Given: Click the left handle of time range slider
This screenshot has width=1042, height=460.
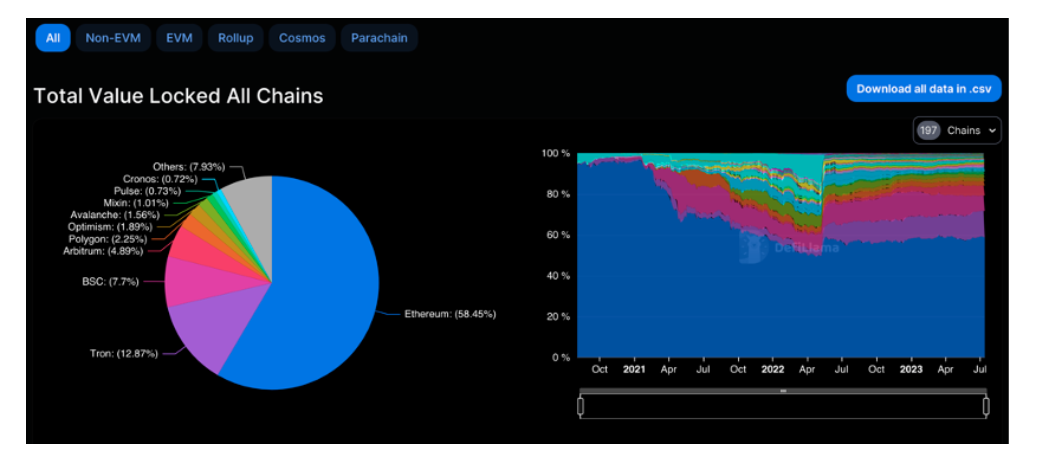Looking at the screenshot, I should [581, 406].
